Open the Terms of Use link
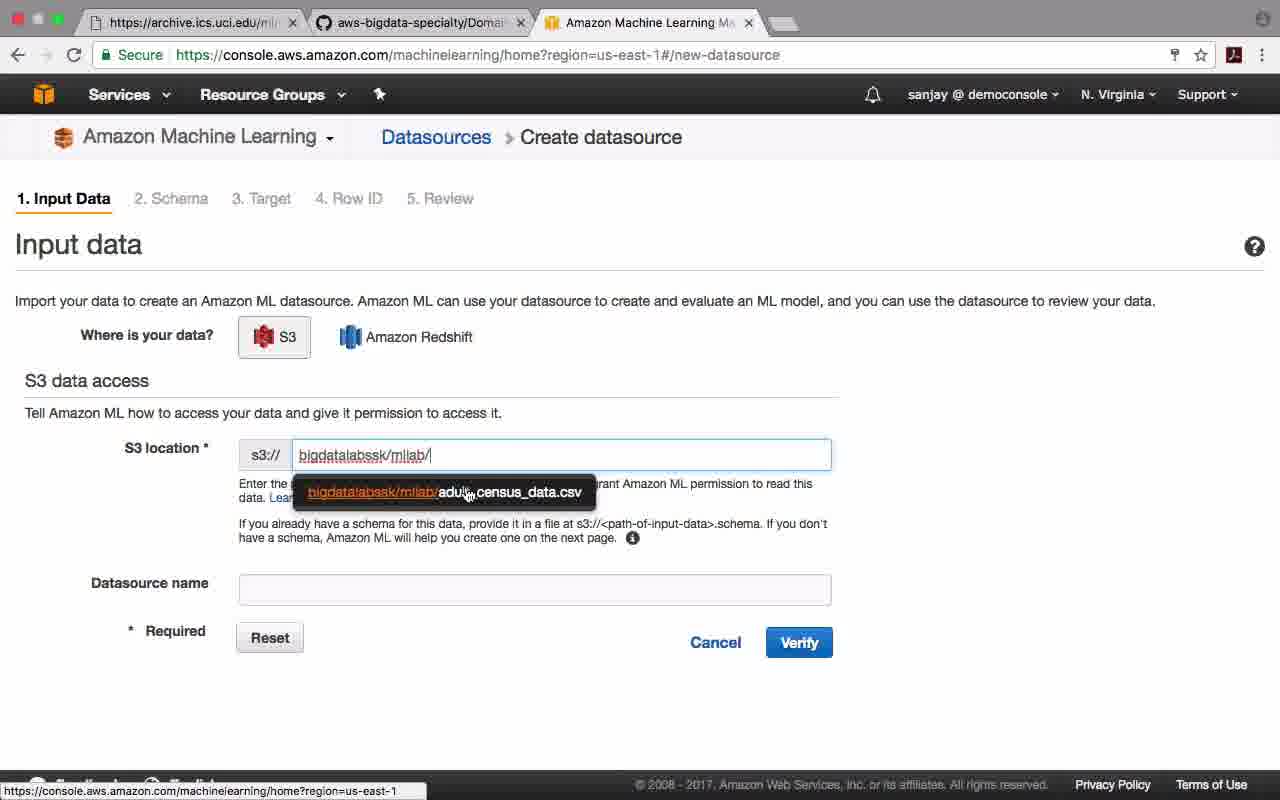This screenshot has width=1280, height=800. (1211, 785)
